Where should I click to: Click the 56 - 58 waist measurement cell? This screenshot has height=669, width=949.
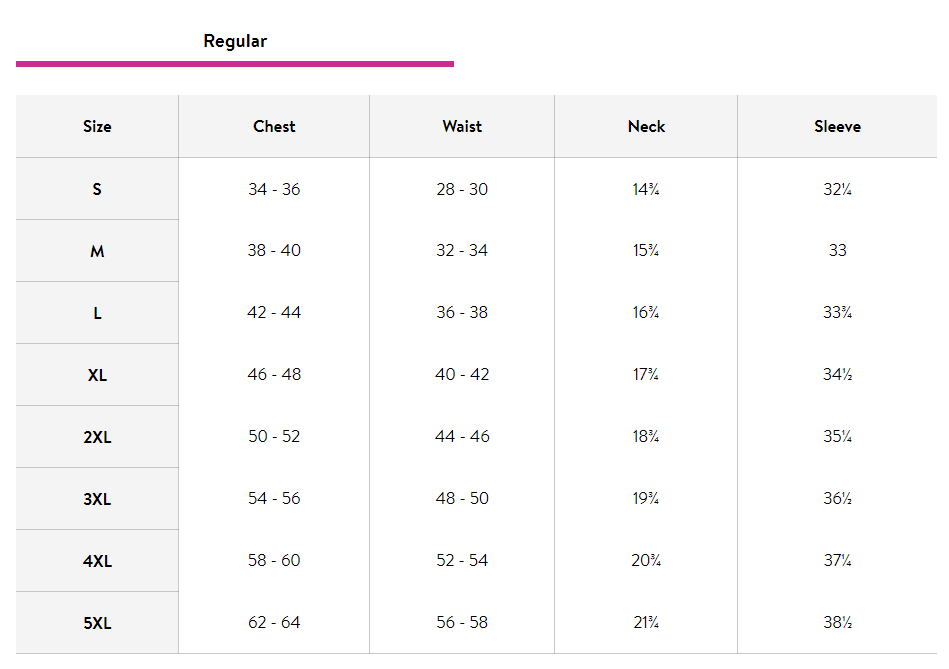pyautogui.click(x=462, y=622)
